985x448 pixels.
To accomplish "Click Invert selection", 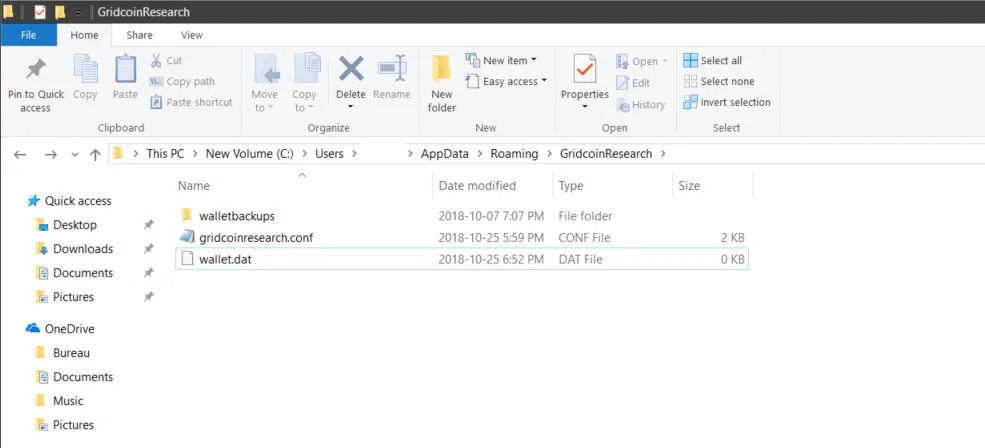I will 727,102.
